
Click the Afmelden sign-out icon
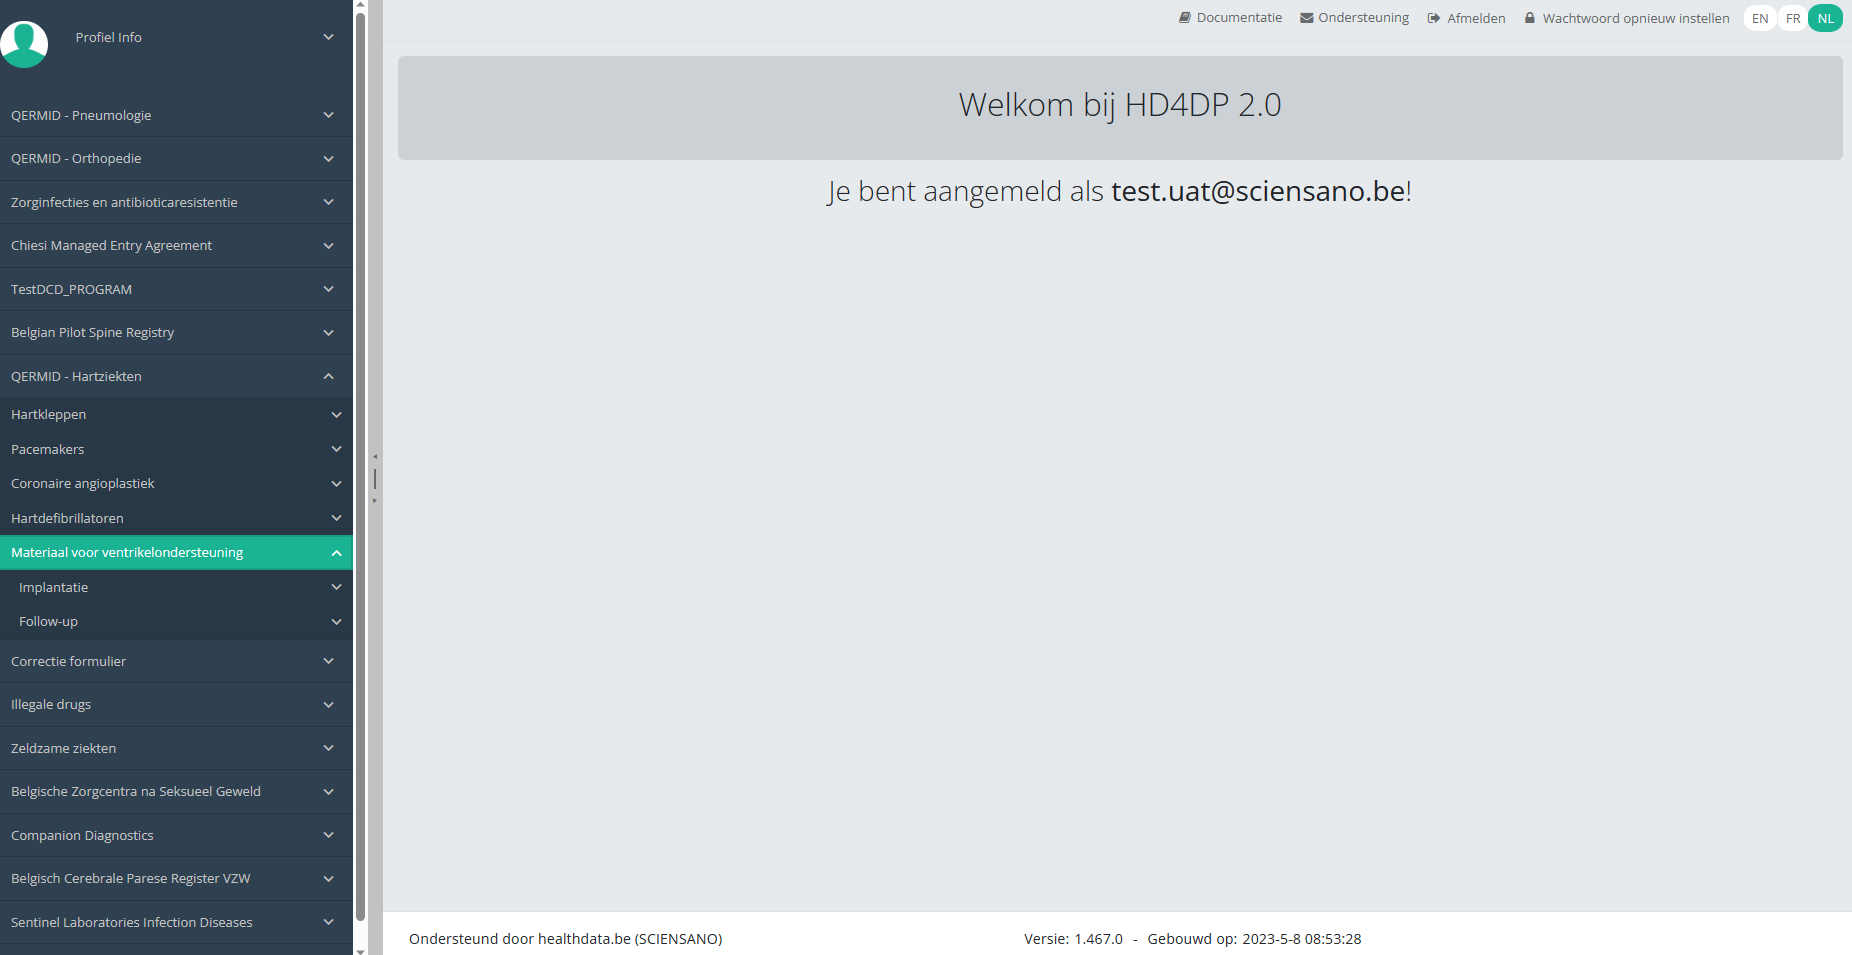(x=1433, y=18)
